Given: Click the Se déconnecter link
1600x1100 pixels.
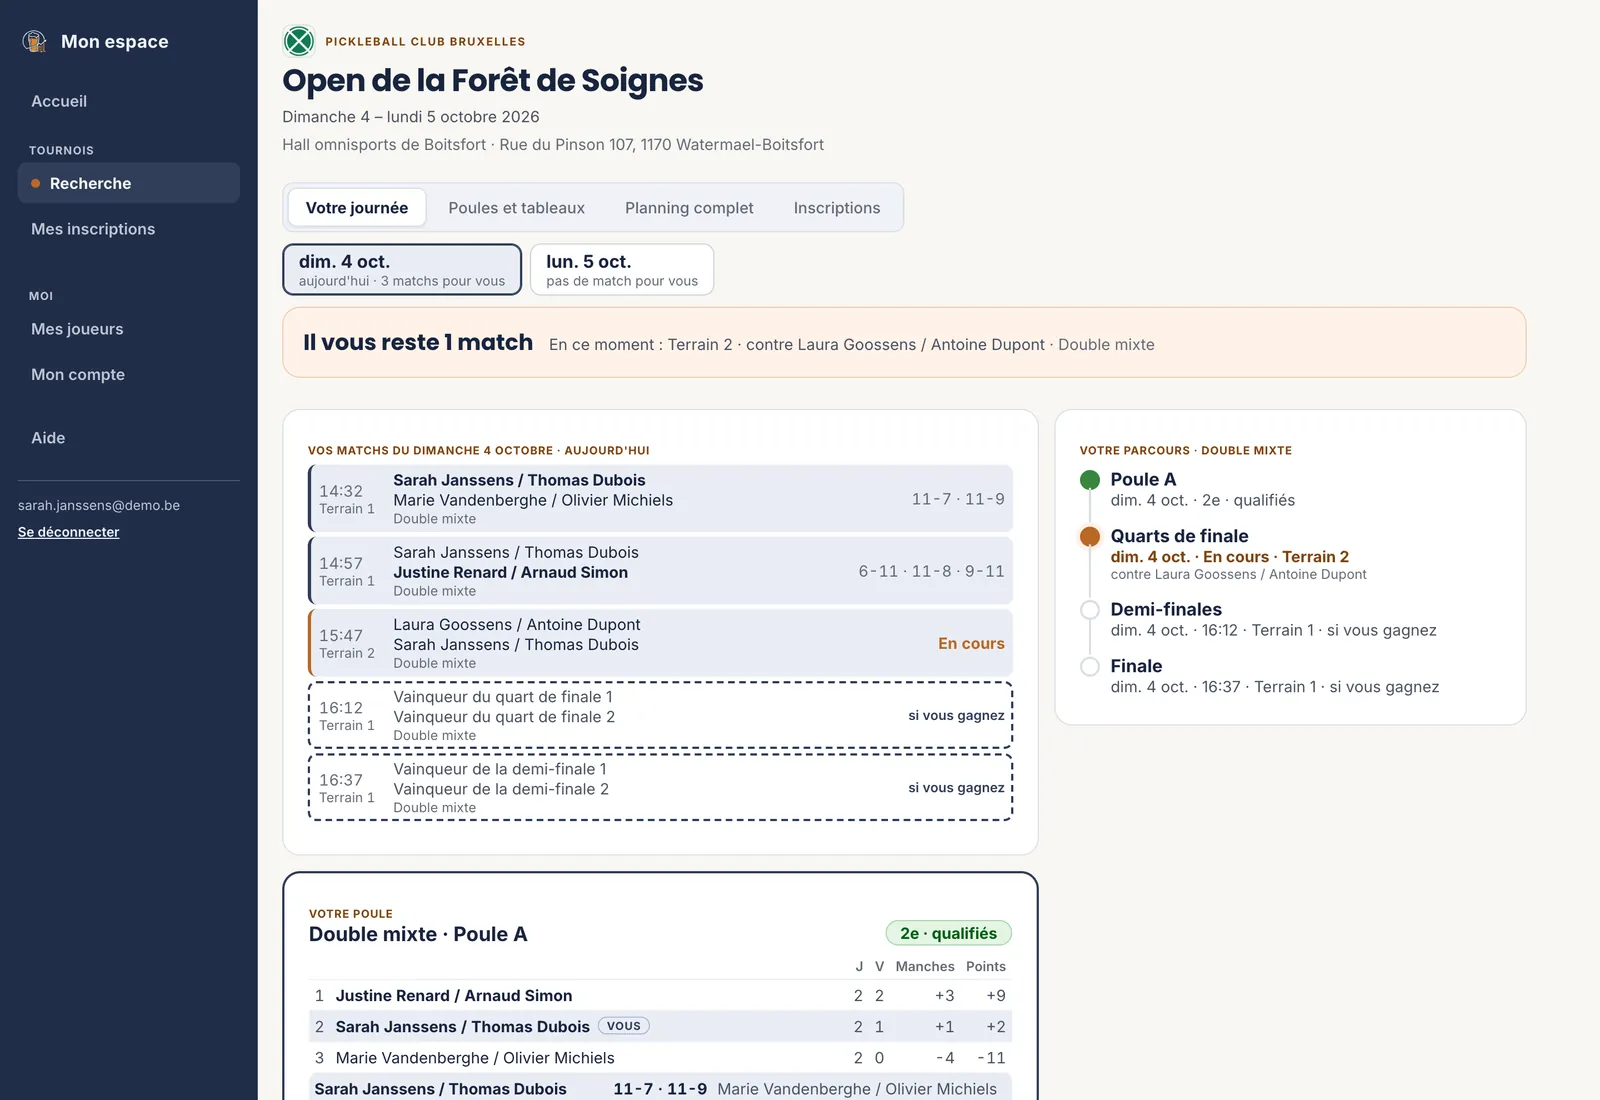Looking at the screenshot, I should point(68,532).
